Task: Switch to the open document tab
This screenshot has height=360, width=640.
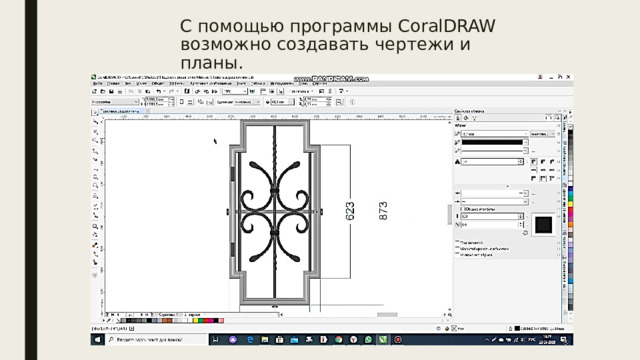Action: click(121, 111)
